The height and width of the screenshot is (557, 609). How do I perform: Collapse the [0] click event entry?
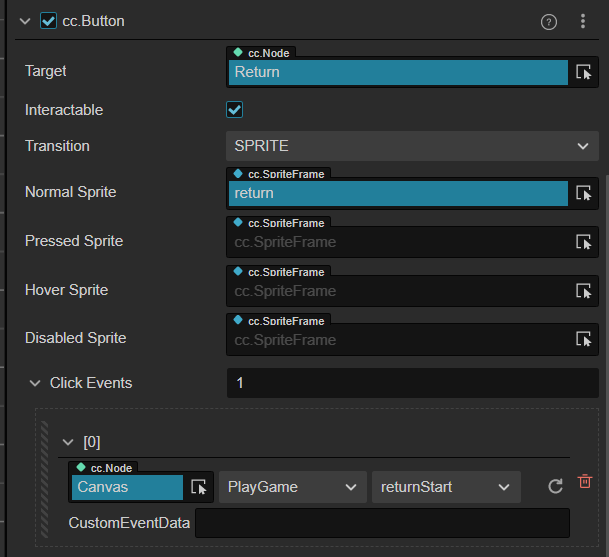point(68,442)
